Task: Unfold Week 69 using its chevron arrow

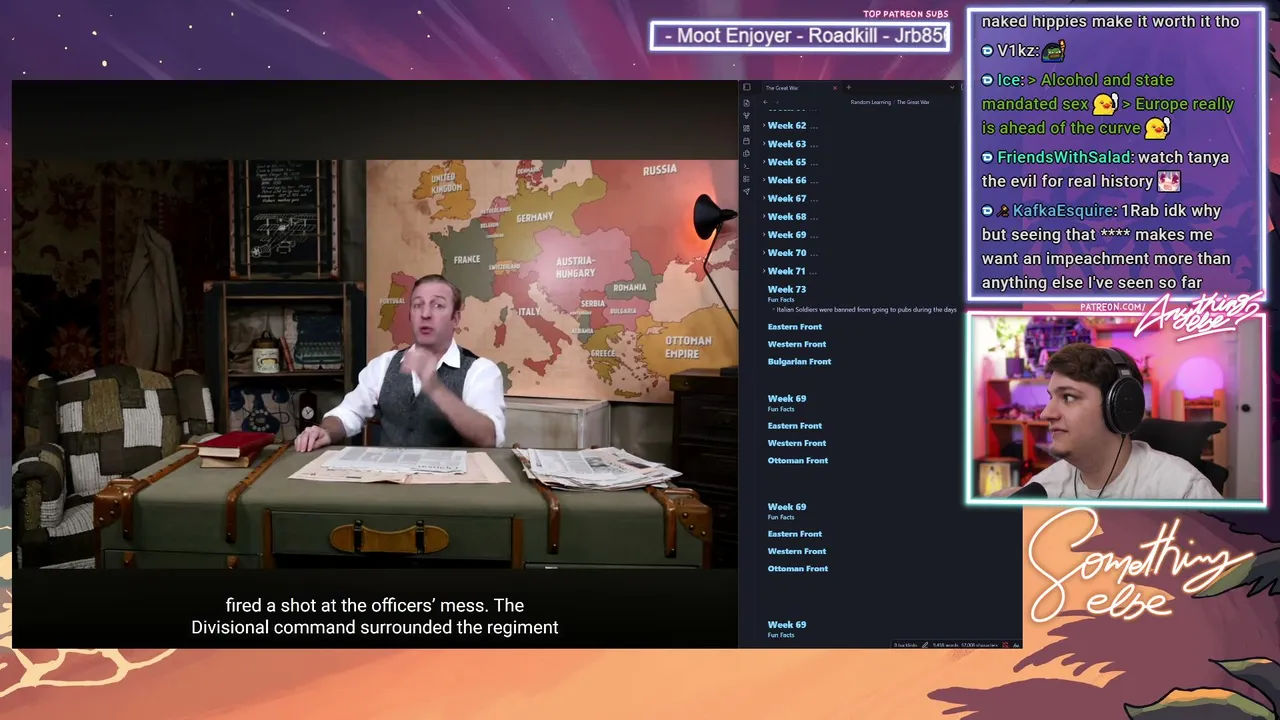Action: (764, 235)
